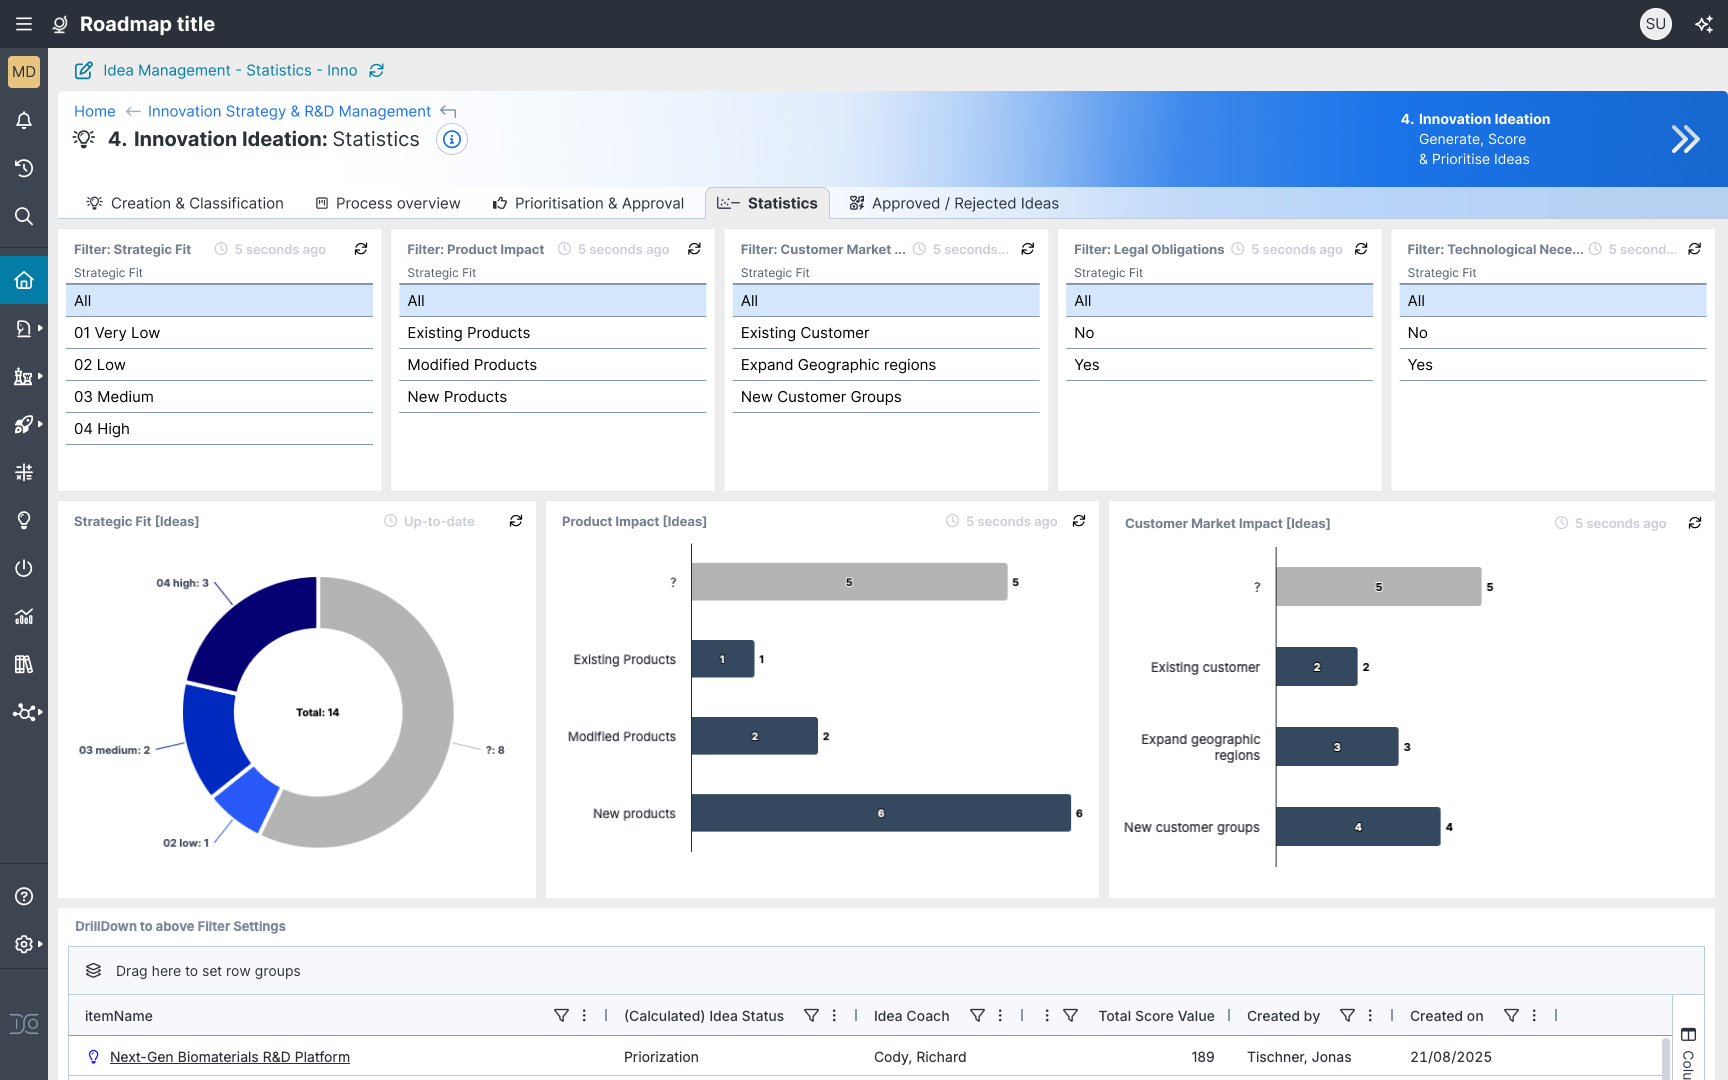This screenshot has width=1728, height=1080.
Task: Switch to Process overview tab
Action: pos(388,203)
